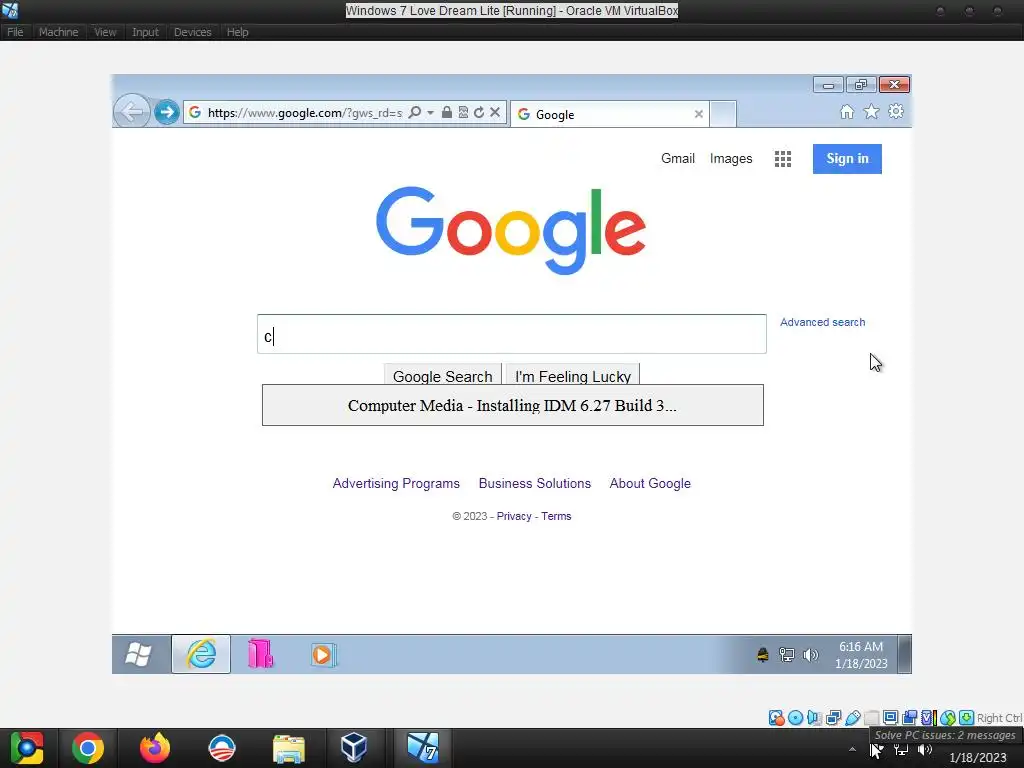Open the Business Solutions link
1024x768 pixels.
coord(534,483)
